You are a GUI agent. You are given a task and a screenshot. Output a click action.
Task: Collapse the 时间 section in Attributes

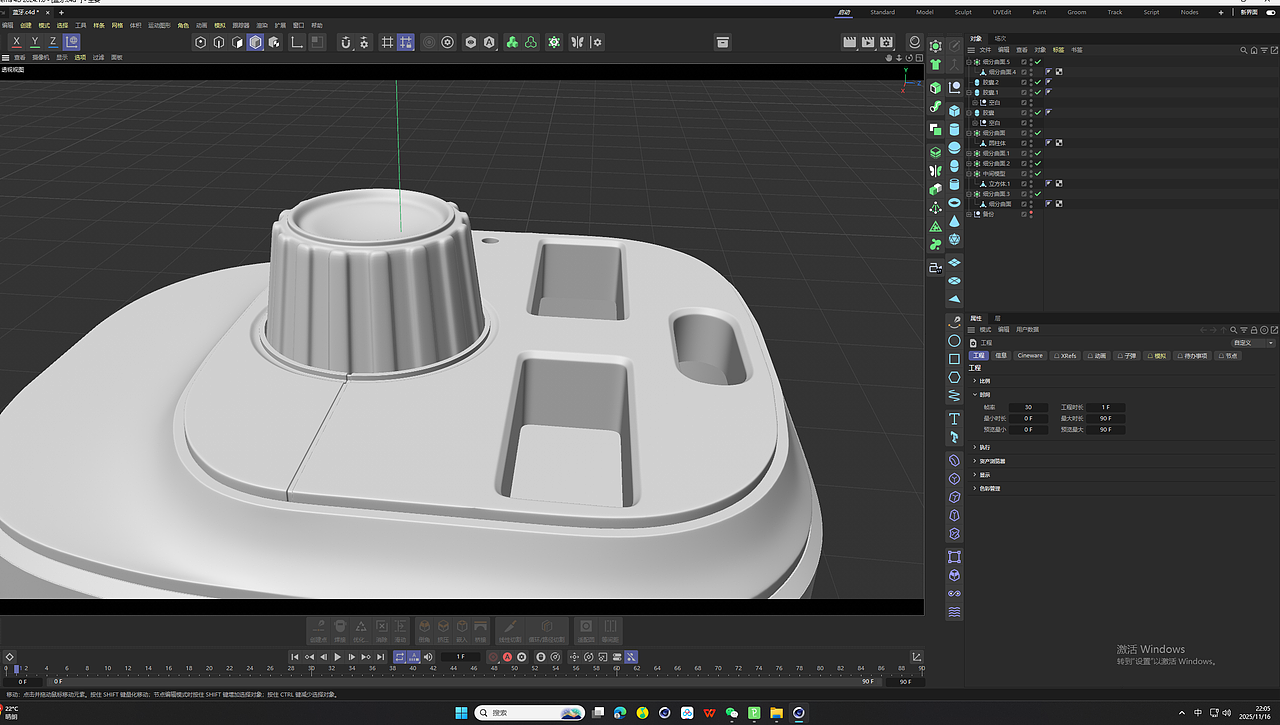pos(975,395)
